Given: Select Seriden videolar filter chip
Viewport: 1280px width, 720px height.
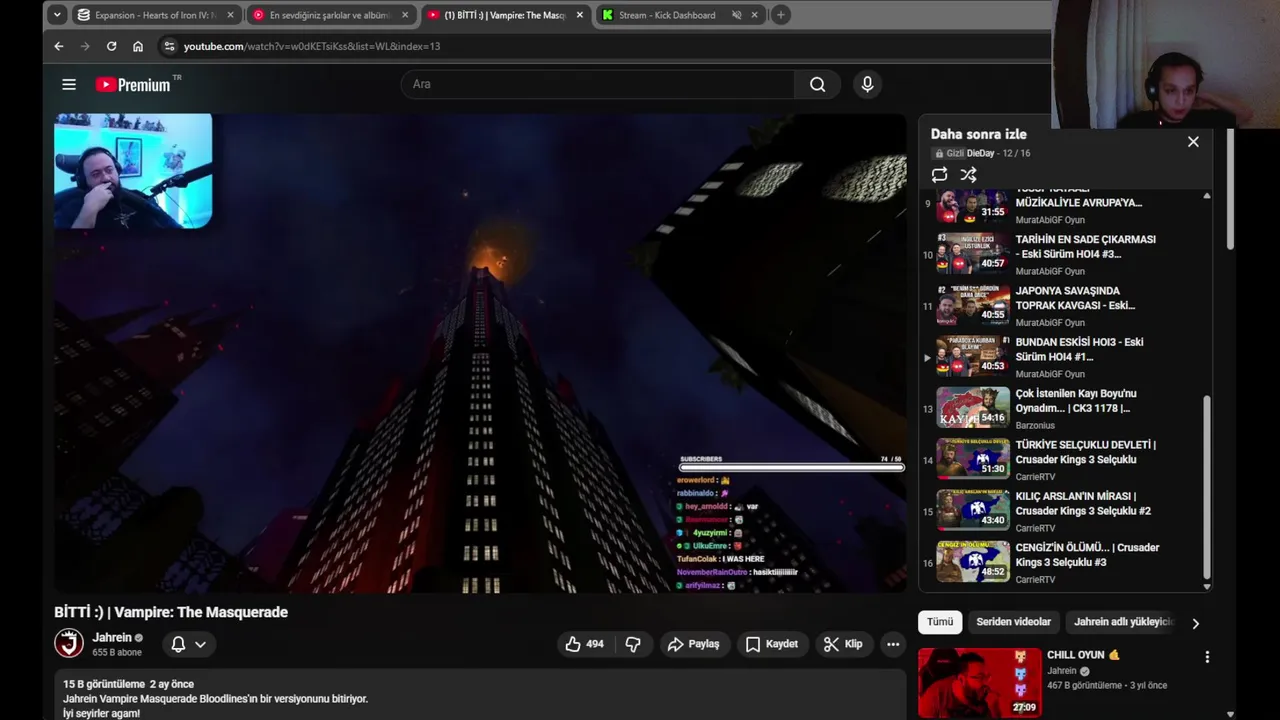Looking at the screenshot, I should click(x=1013, y=622).
